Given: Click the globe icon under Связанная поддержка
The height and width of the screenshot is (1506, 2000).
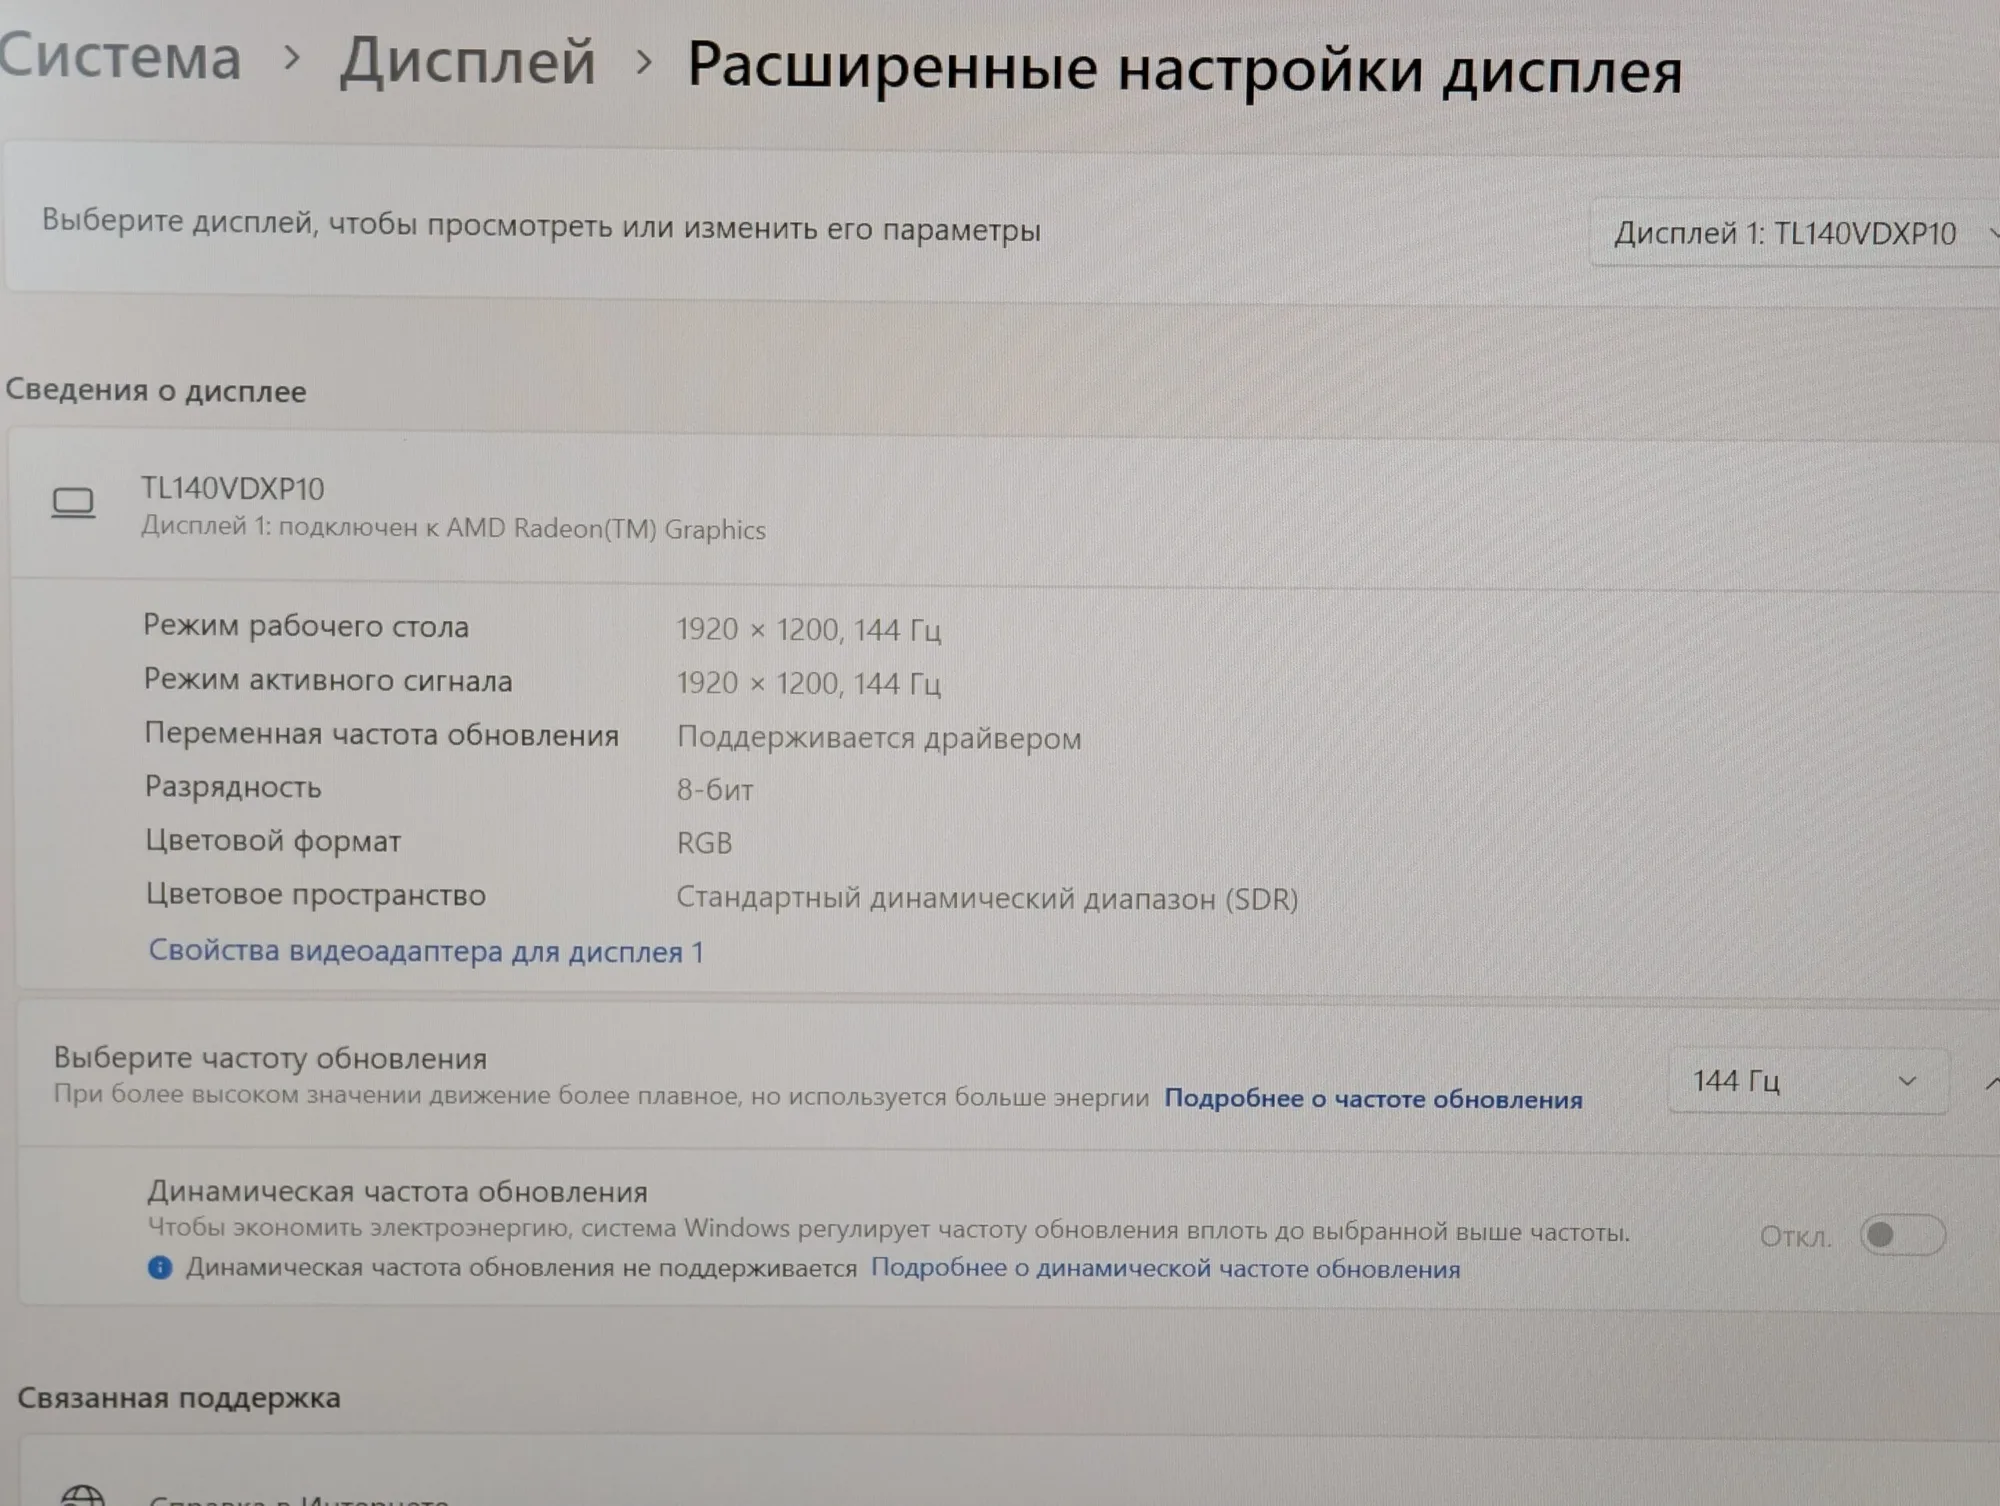Looking at the screenshot, I should point(82,1496).
